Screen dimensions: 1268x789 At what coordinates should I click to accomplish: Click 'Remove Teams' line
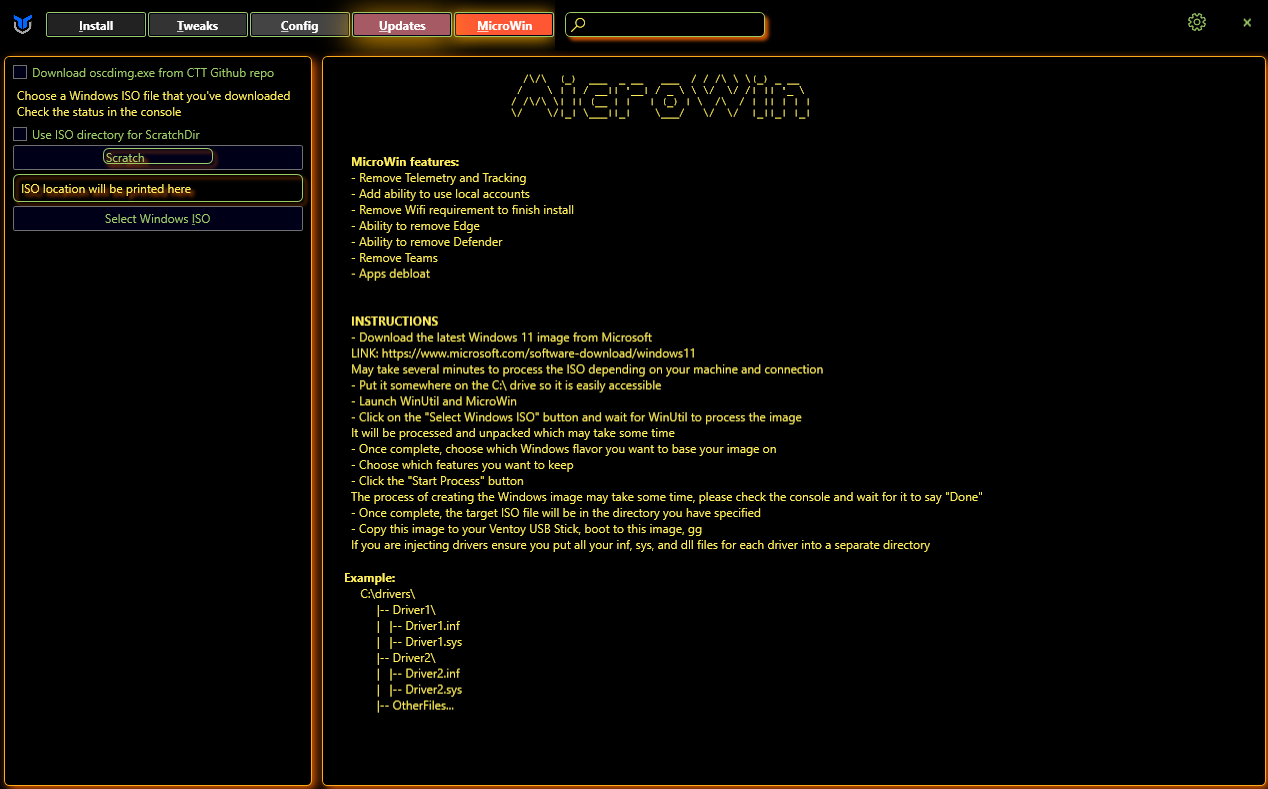coord(394,257)
